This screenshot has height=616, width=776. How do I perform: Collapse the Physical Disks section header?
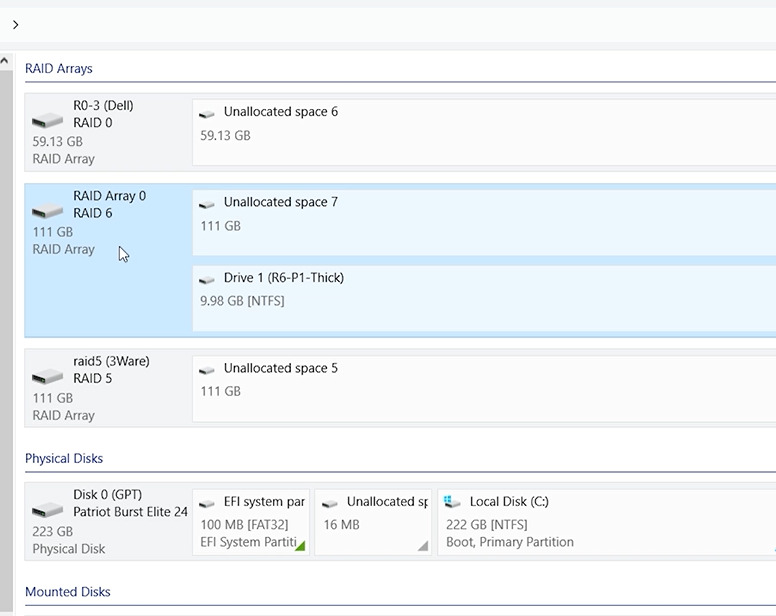pyautogui.click(x=64, y=458)
